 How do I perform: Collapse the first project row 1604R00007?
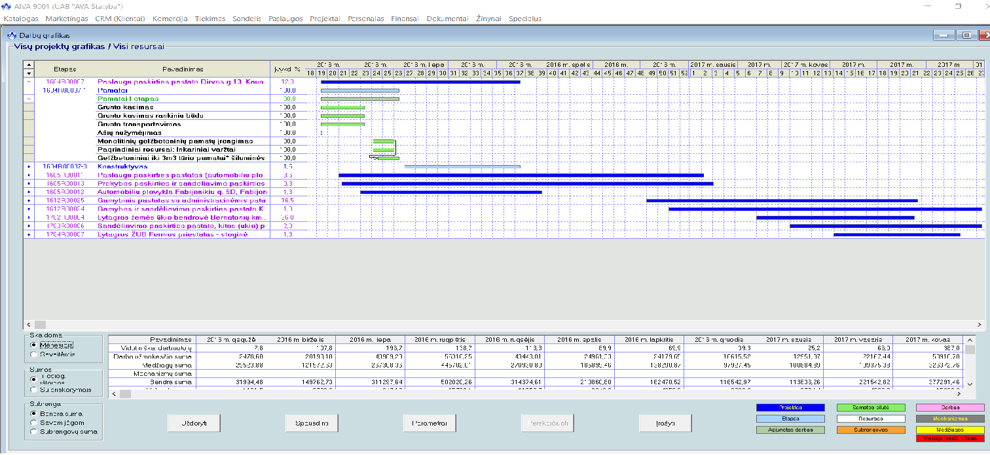pos(29,82)
